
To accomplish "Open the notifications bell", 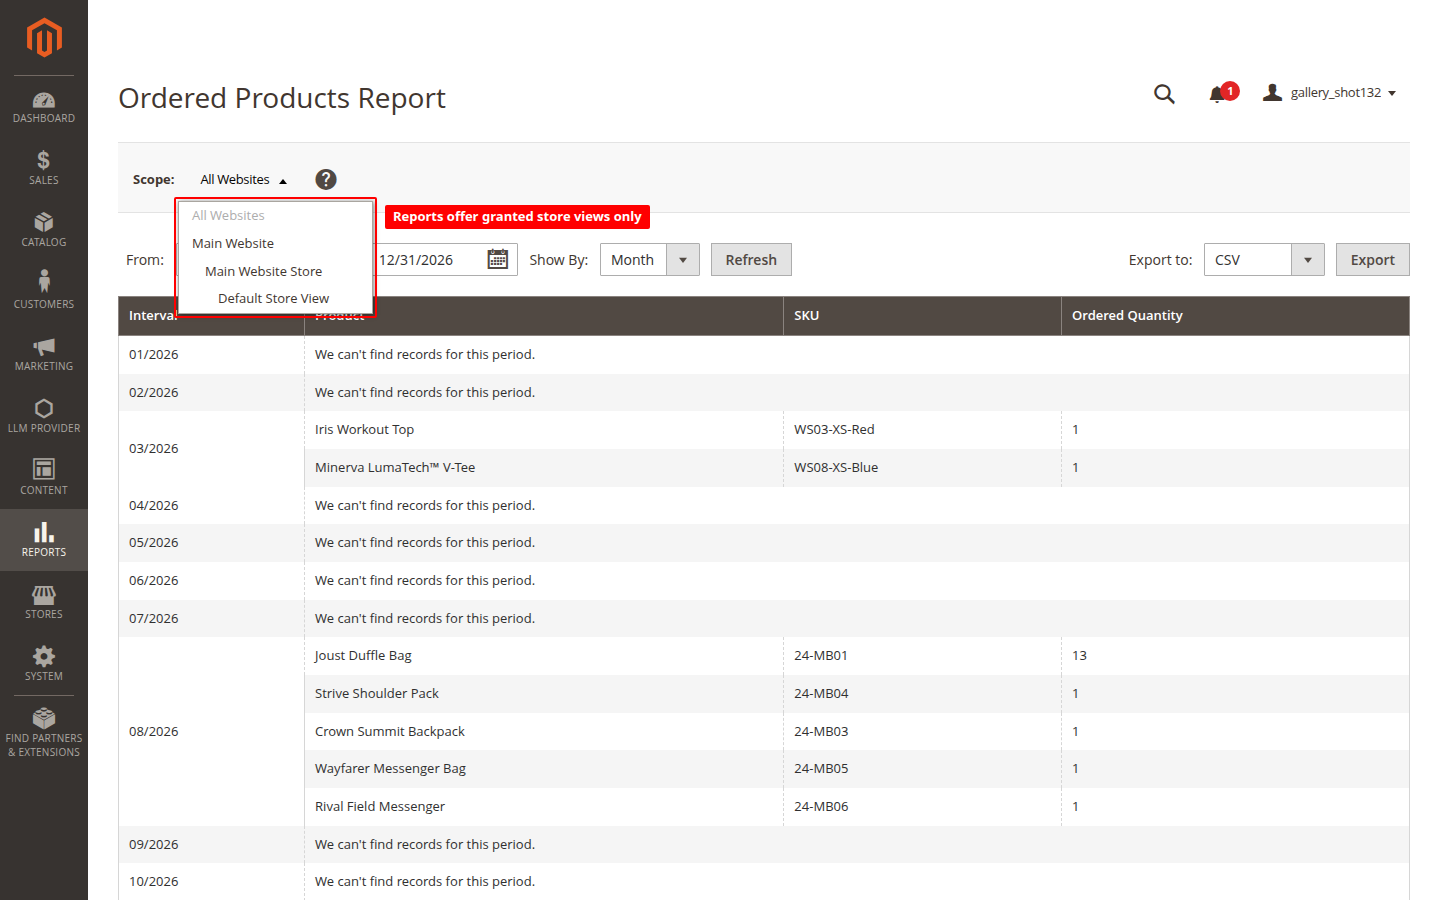I will pyautogui.click(x=1218, y=94).
